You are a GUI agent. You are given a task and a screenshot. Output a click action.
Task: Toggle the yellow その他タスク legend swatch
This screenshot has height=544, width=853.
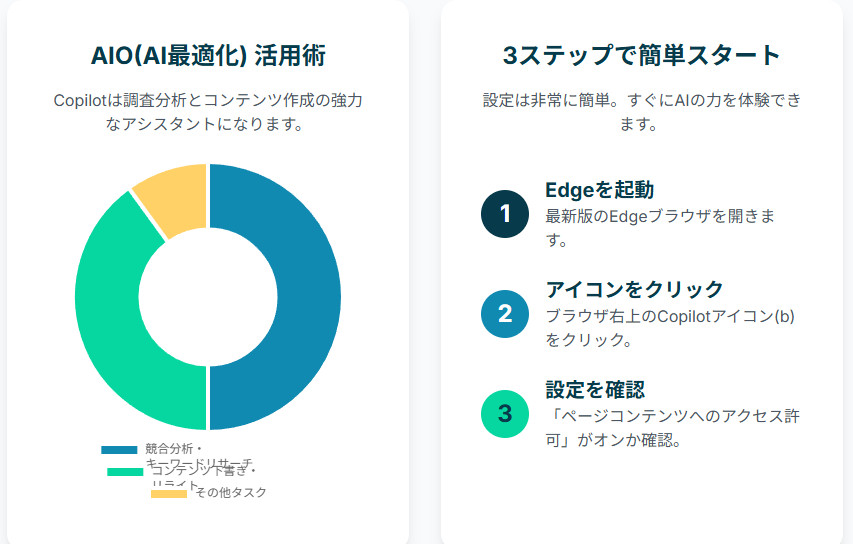point(168,493)
